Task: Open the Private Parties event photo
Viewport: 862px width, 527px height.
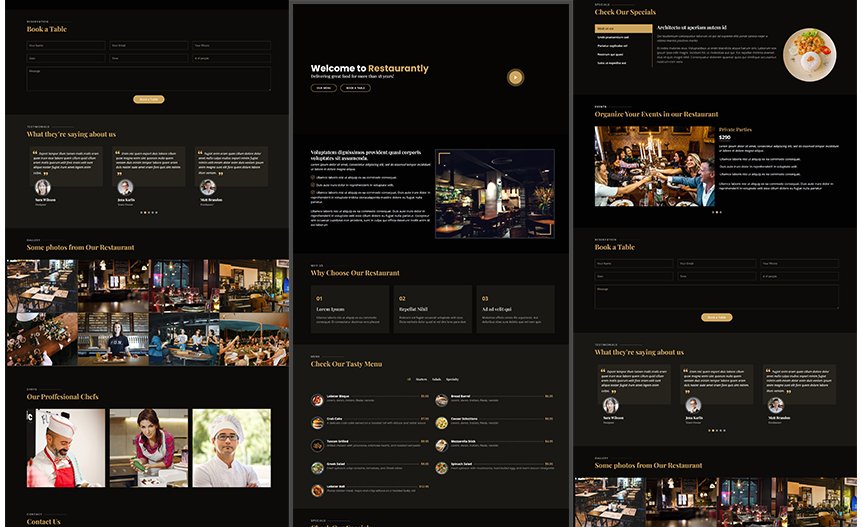Action: 655,166
